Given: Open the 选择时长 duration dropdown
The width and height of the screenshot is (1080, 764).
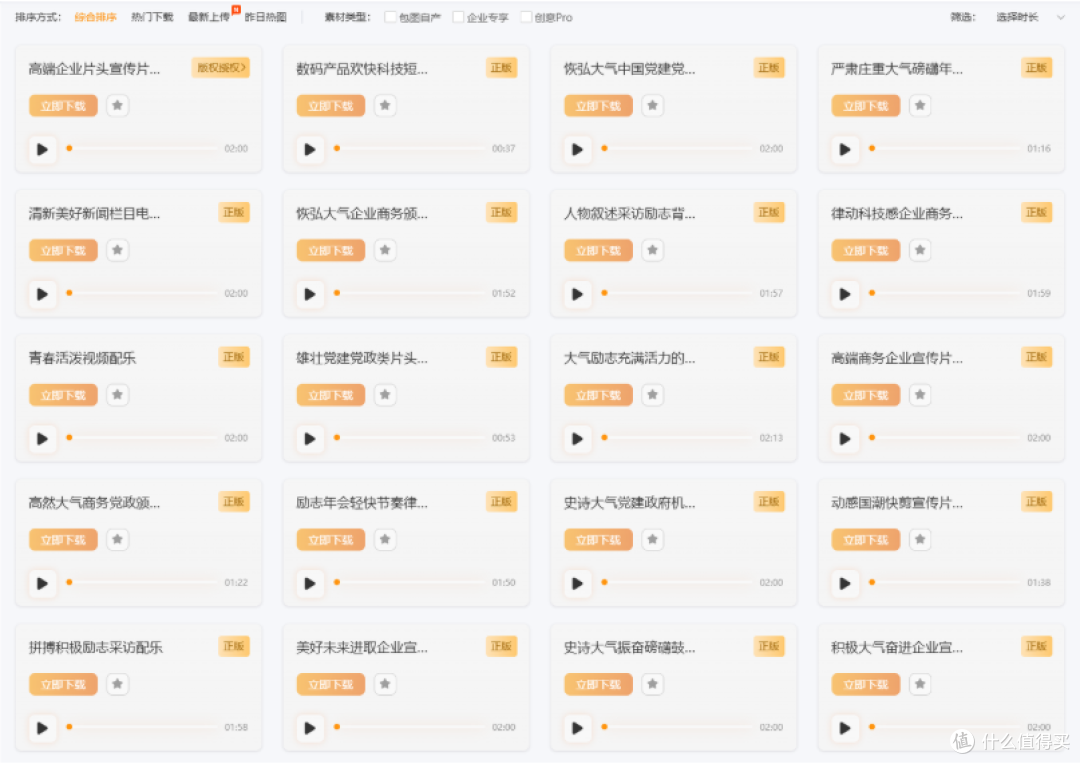Looking at the screenshot, I should (x=1030, y=17).
